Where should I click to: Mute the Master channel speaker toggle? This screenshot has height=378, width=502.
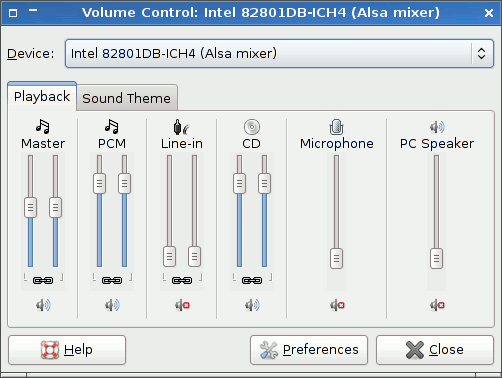(x=43, y=305)
